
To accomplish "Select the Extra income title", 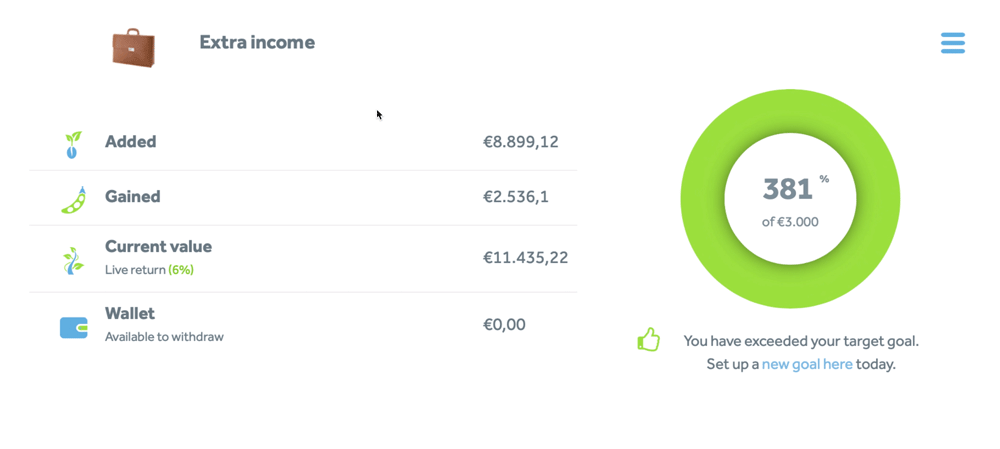I will pos(257,42).
